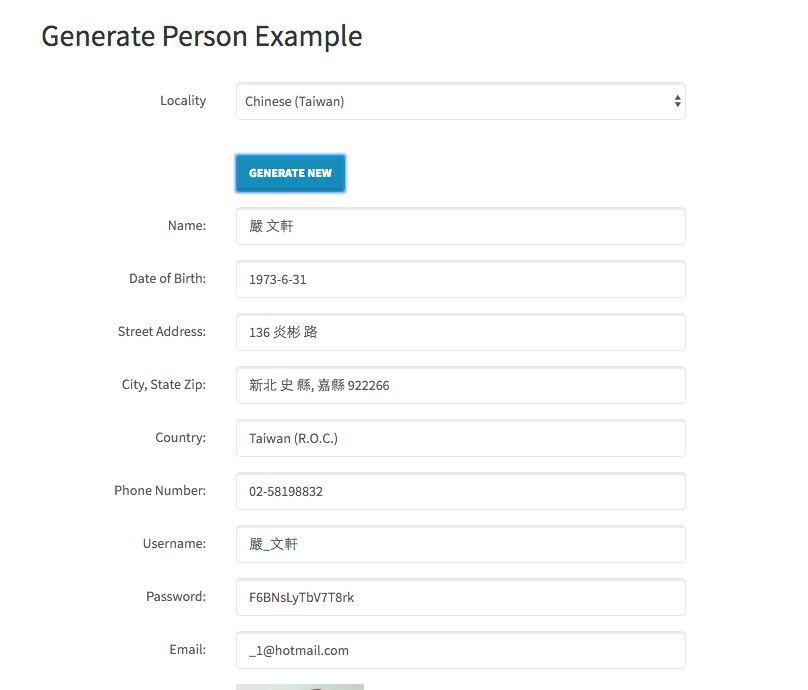Click the Date of Birth field
808x690 pixels.
click(x=461, y=279)
